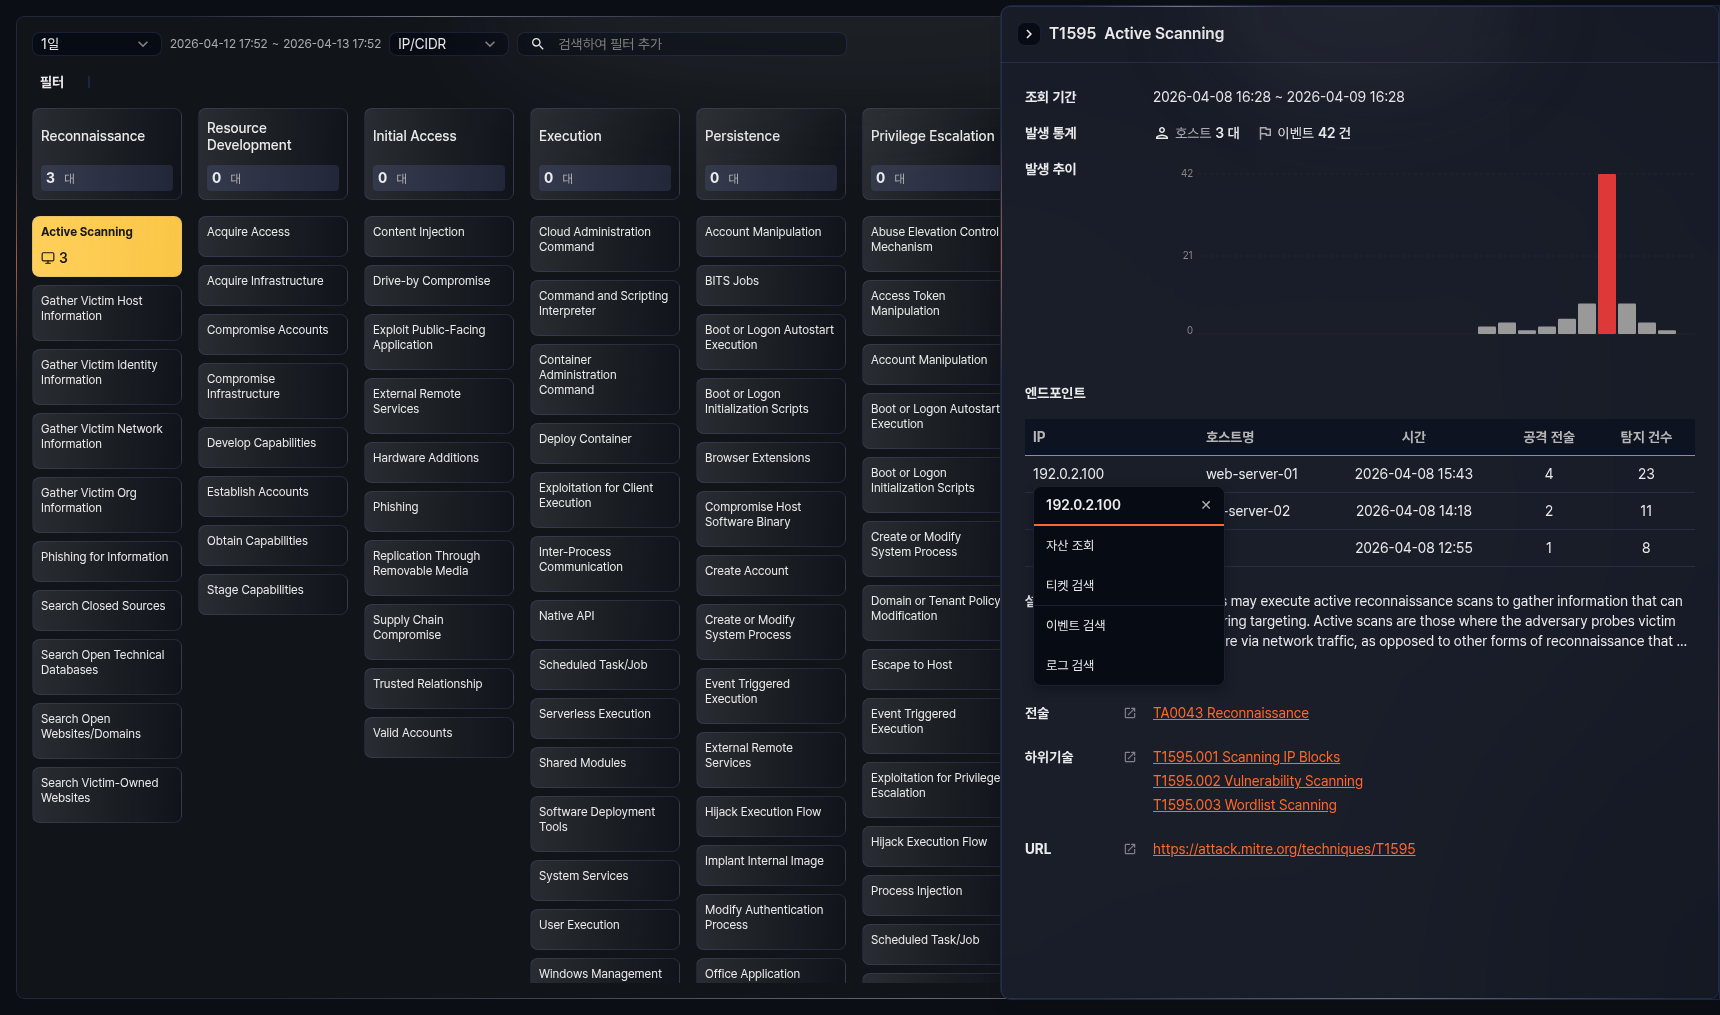Click the event flag icon in 발생 통계
This screenshot has height=1015, width=1720.
(1265, 133)
